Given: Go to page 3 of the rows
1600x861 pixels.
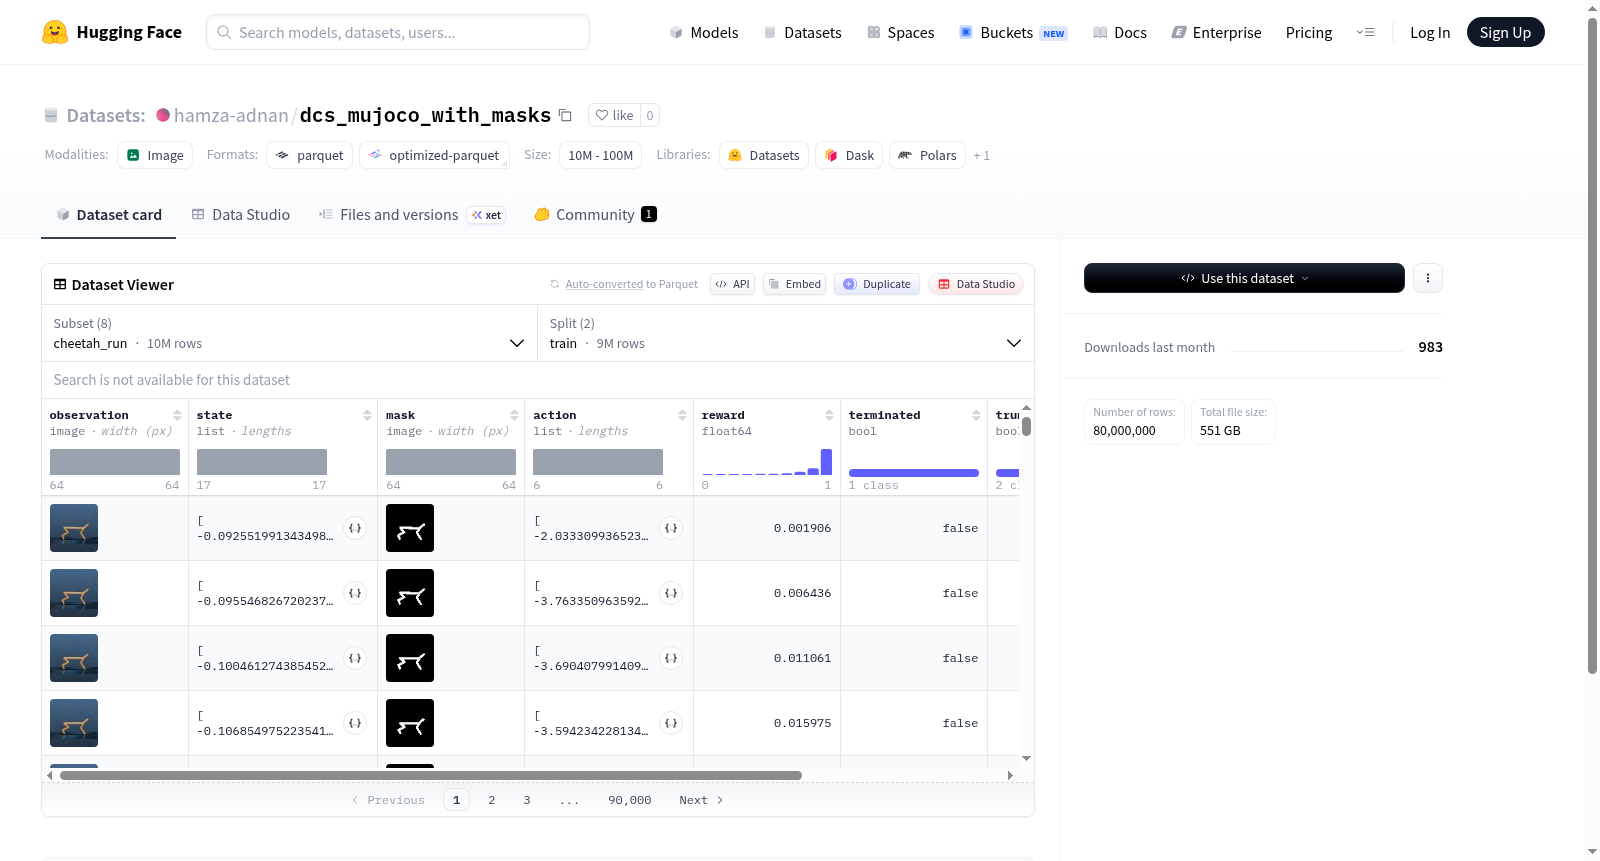Looking at the screenshot, I should 527,800.
